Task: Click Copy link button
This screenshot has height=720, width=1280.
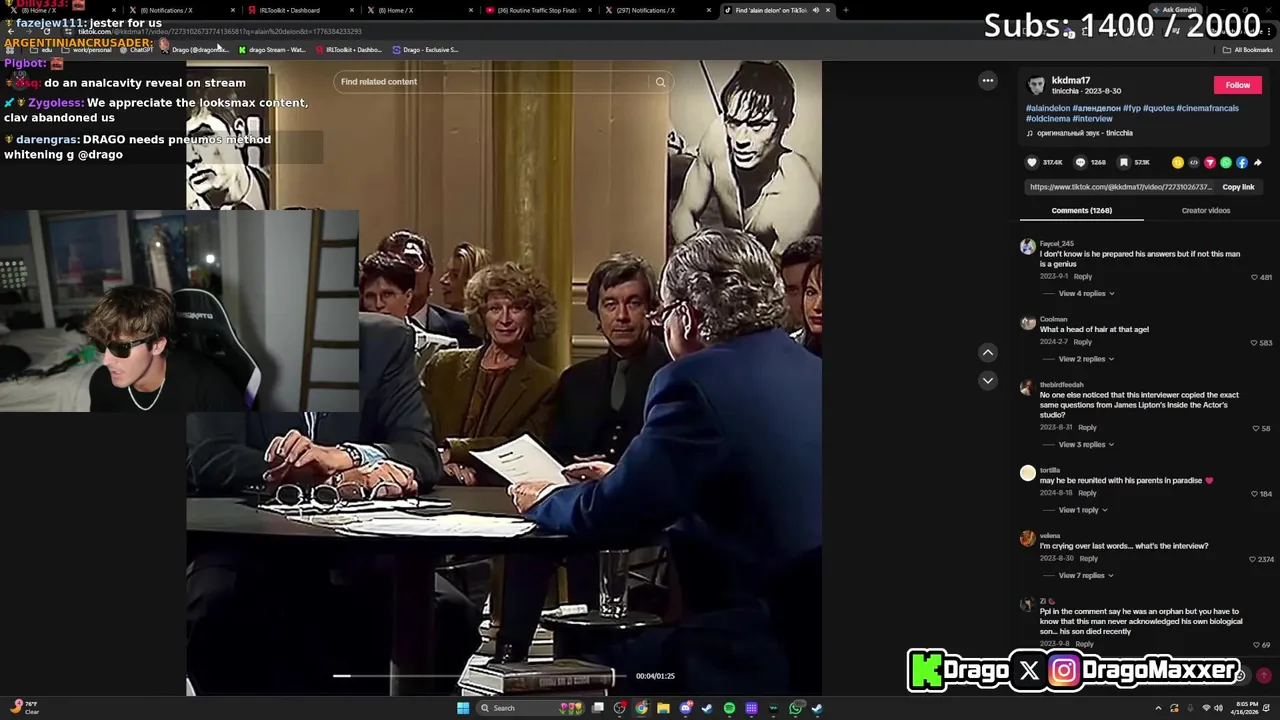Action: 1238,187
